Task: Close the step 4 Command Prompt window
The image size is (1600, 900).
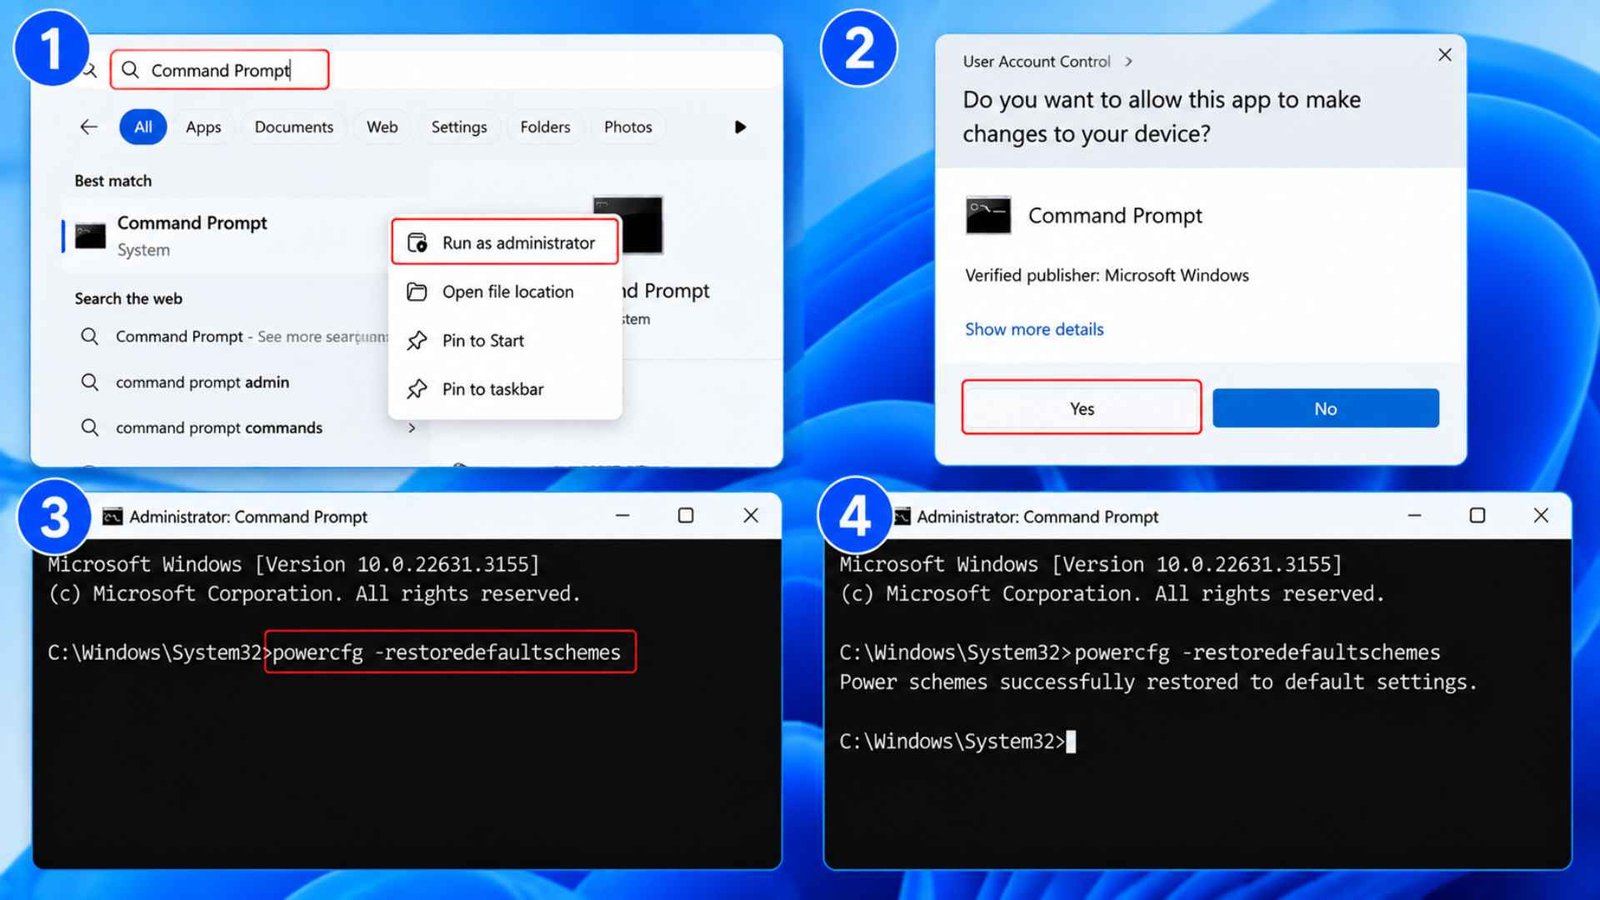Action: point(1541,515)
